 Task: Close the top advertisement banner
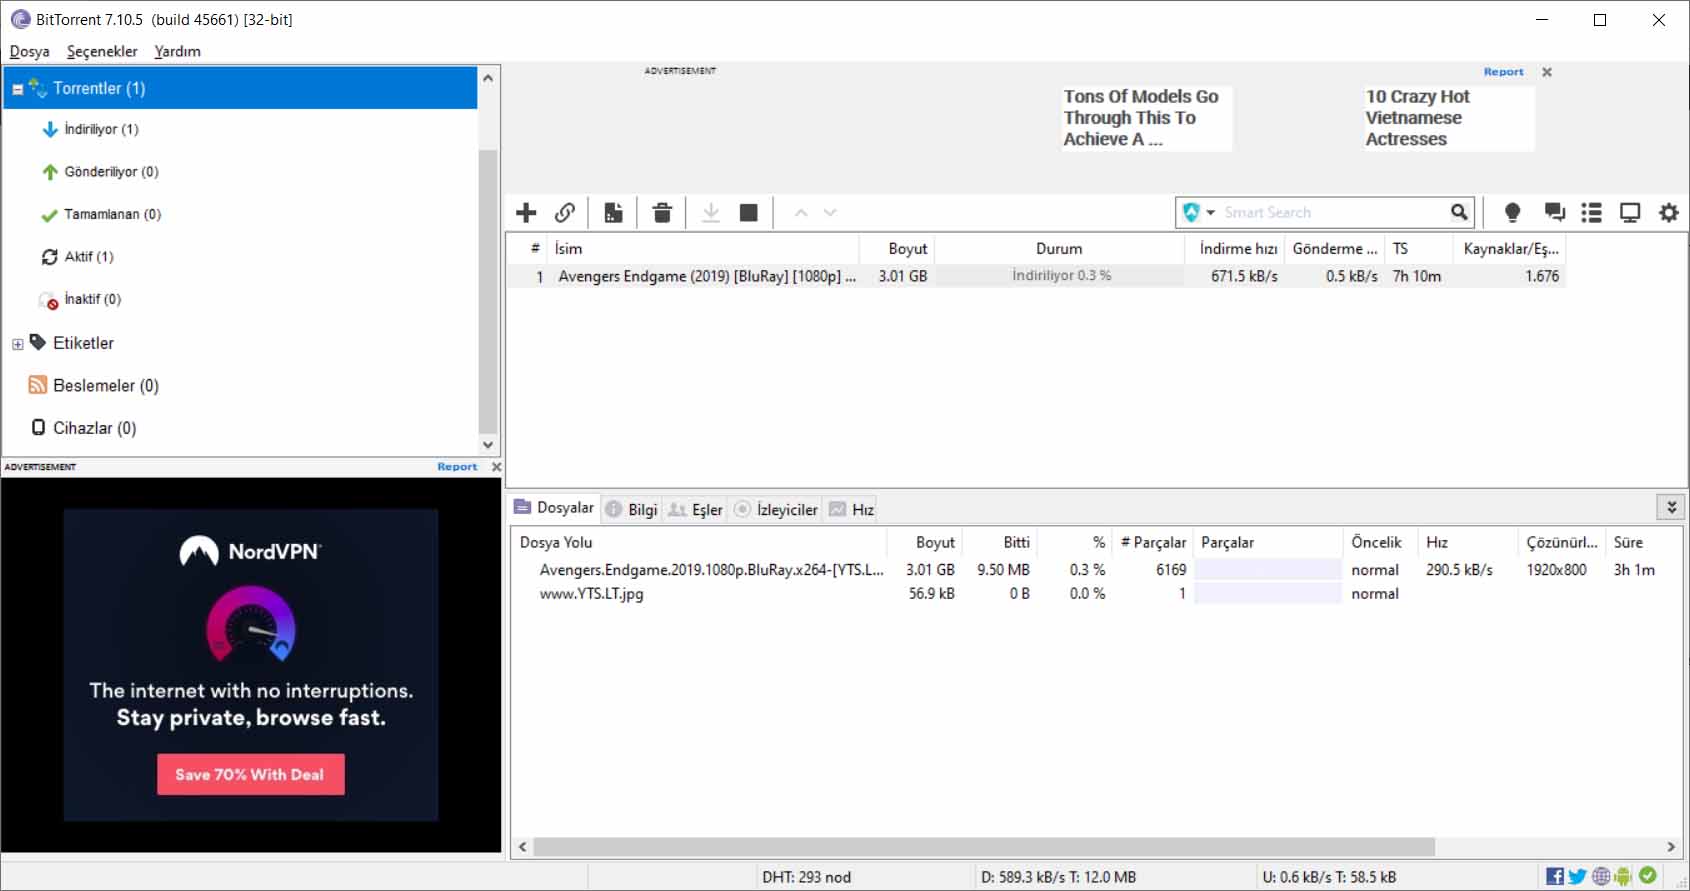tap(1547, 72)
